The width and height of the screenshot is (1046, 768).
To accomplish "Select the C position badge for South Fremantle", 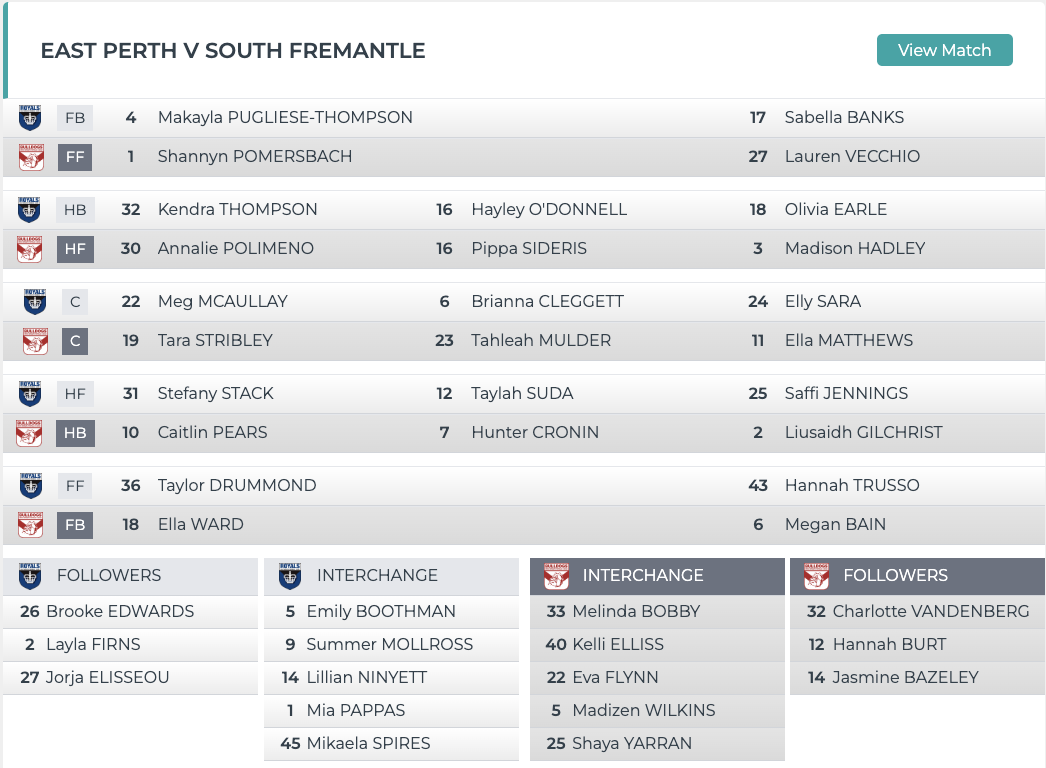I will coord(73,340).
